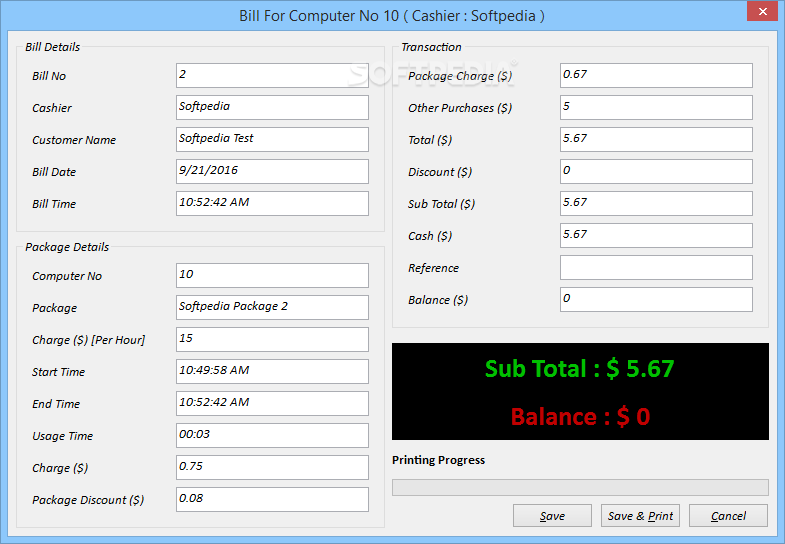
Task: Select the Sub Total ($) field
Action: tap(656, 204)
